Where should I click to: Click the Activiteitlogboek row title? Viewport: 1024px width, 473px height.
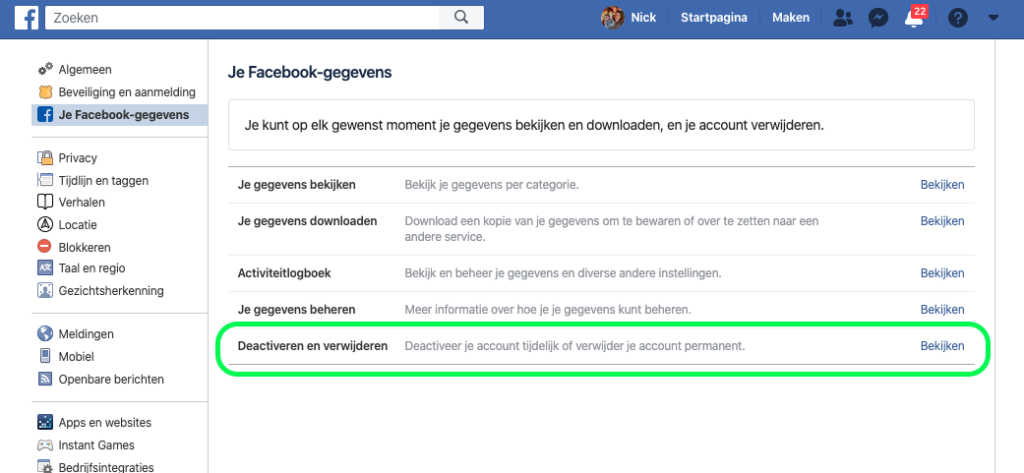(284, 273)
